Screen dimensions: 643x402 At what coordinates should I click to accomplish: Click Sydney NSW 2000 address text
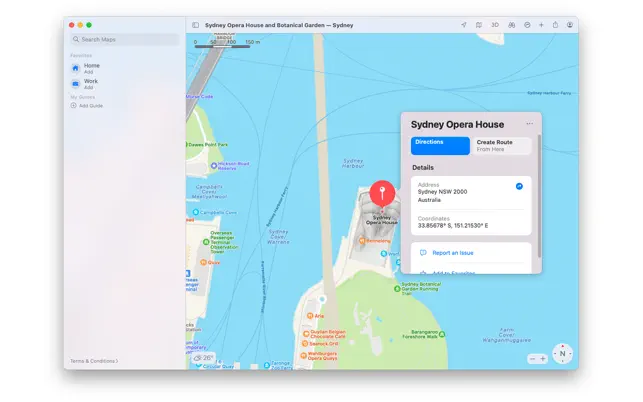pyautogui.click(x=442, y=192)
